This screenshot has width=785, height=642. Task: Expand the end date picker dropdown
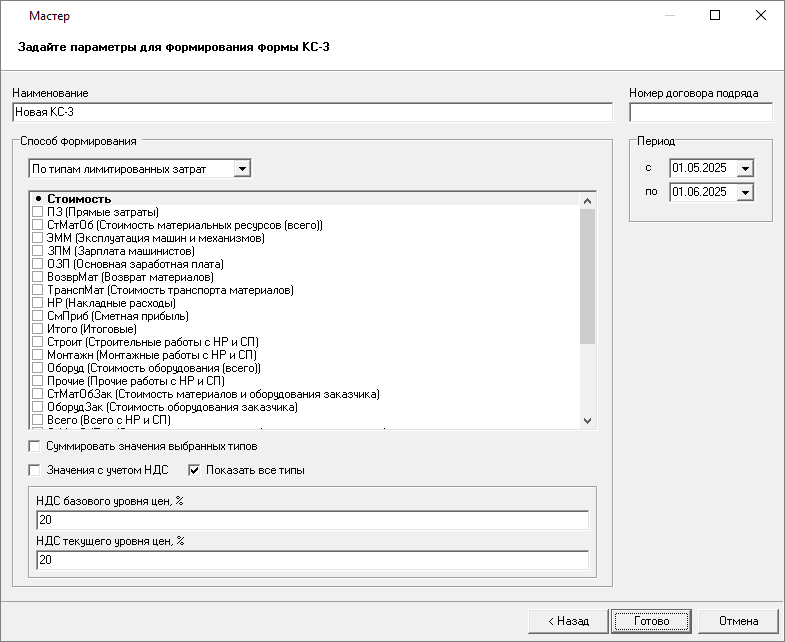[744, 192]
